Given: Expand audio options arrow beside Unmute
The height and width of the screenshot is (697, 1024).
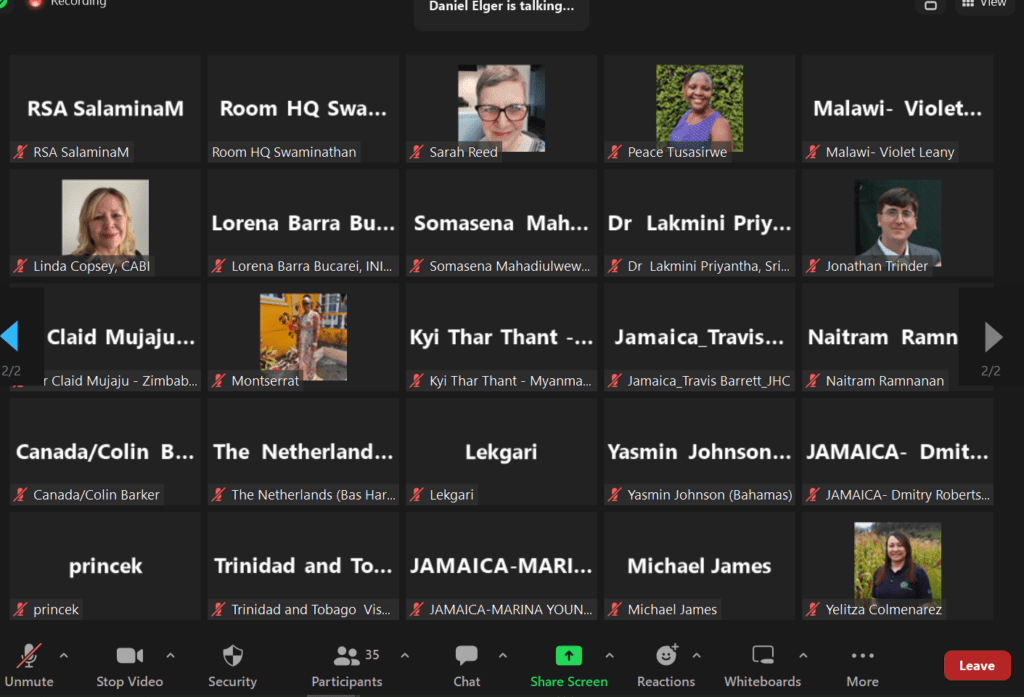Looking at the screenshot, I should click(64, 656).
